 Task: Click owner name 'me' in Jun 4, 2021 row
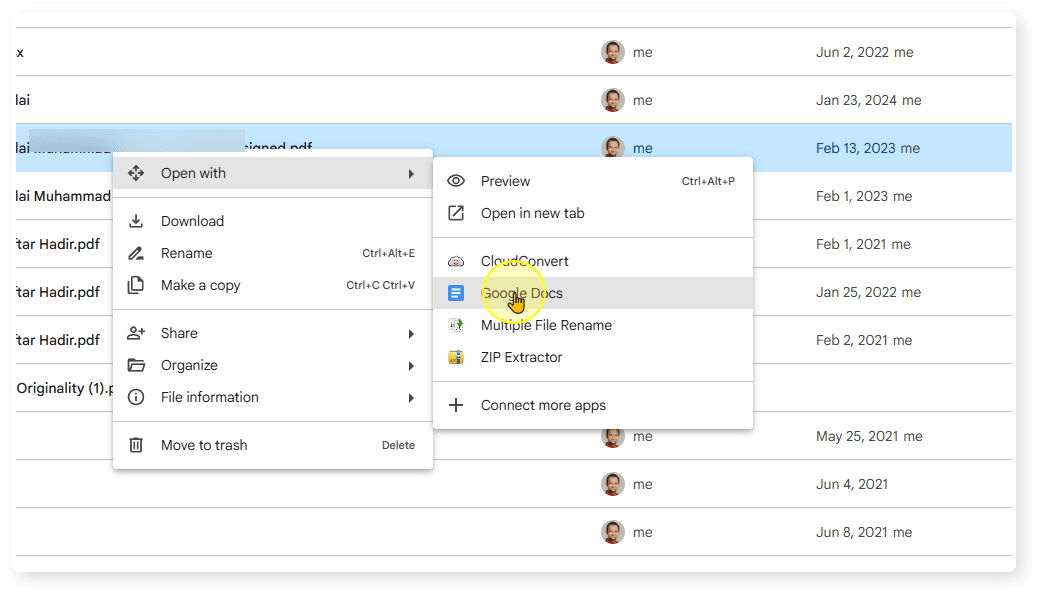(x=643, y=485)
